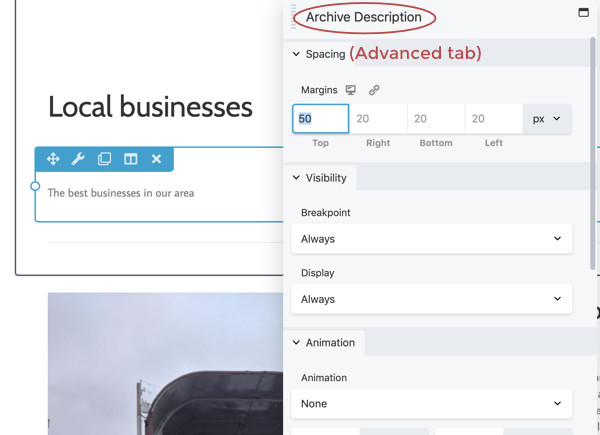This screenshot has height=435, width=600.
Task: Click the move handle on the module toolbar
Action: [53, 159]
